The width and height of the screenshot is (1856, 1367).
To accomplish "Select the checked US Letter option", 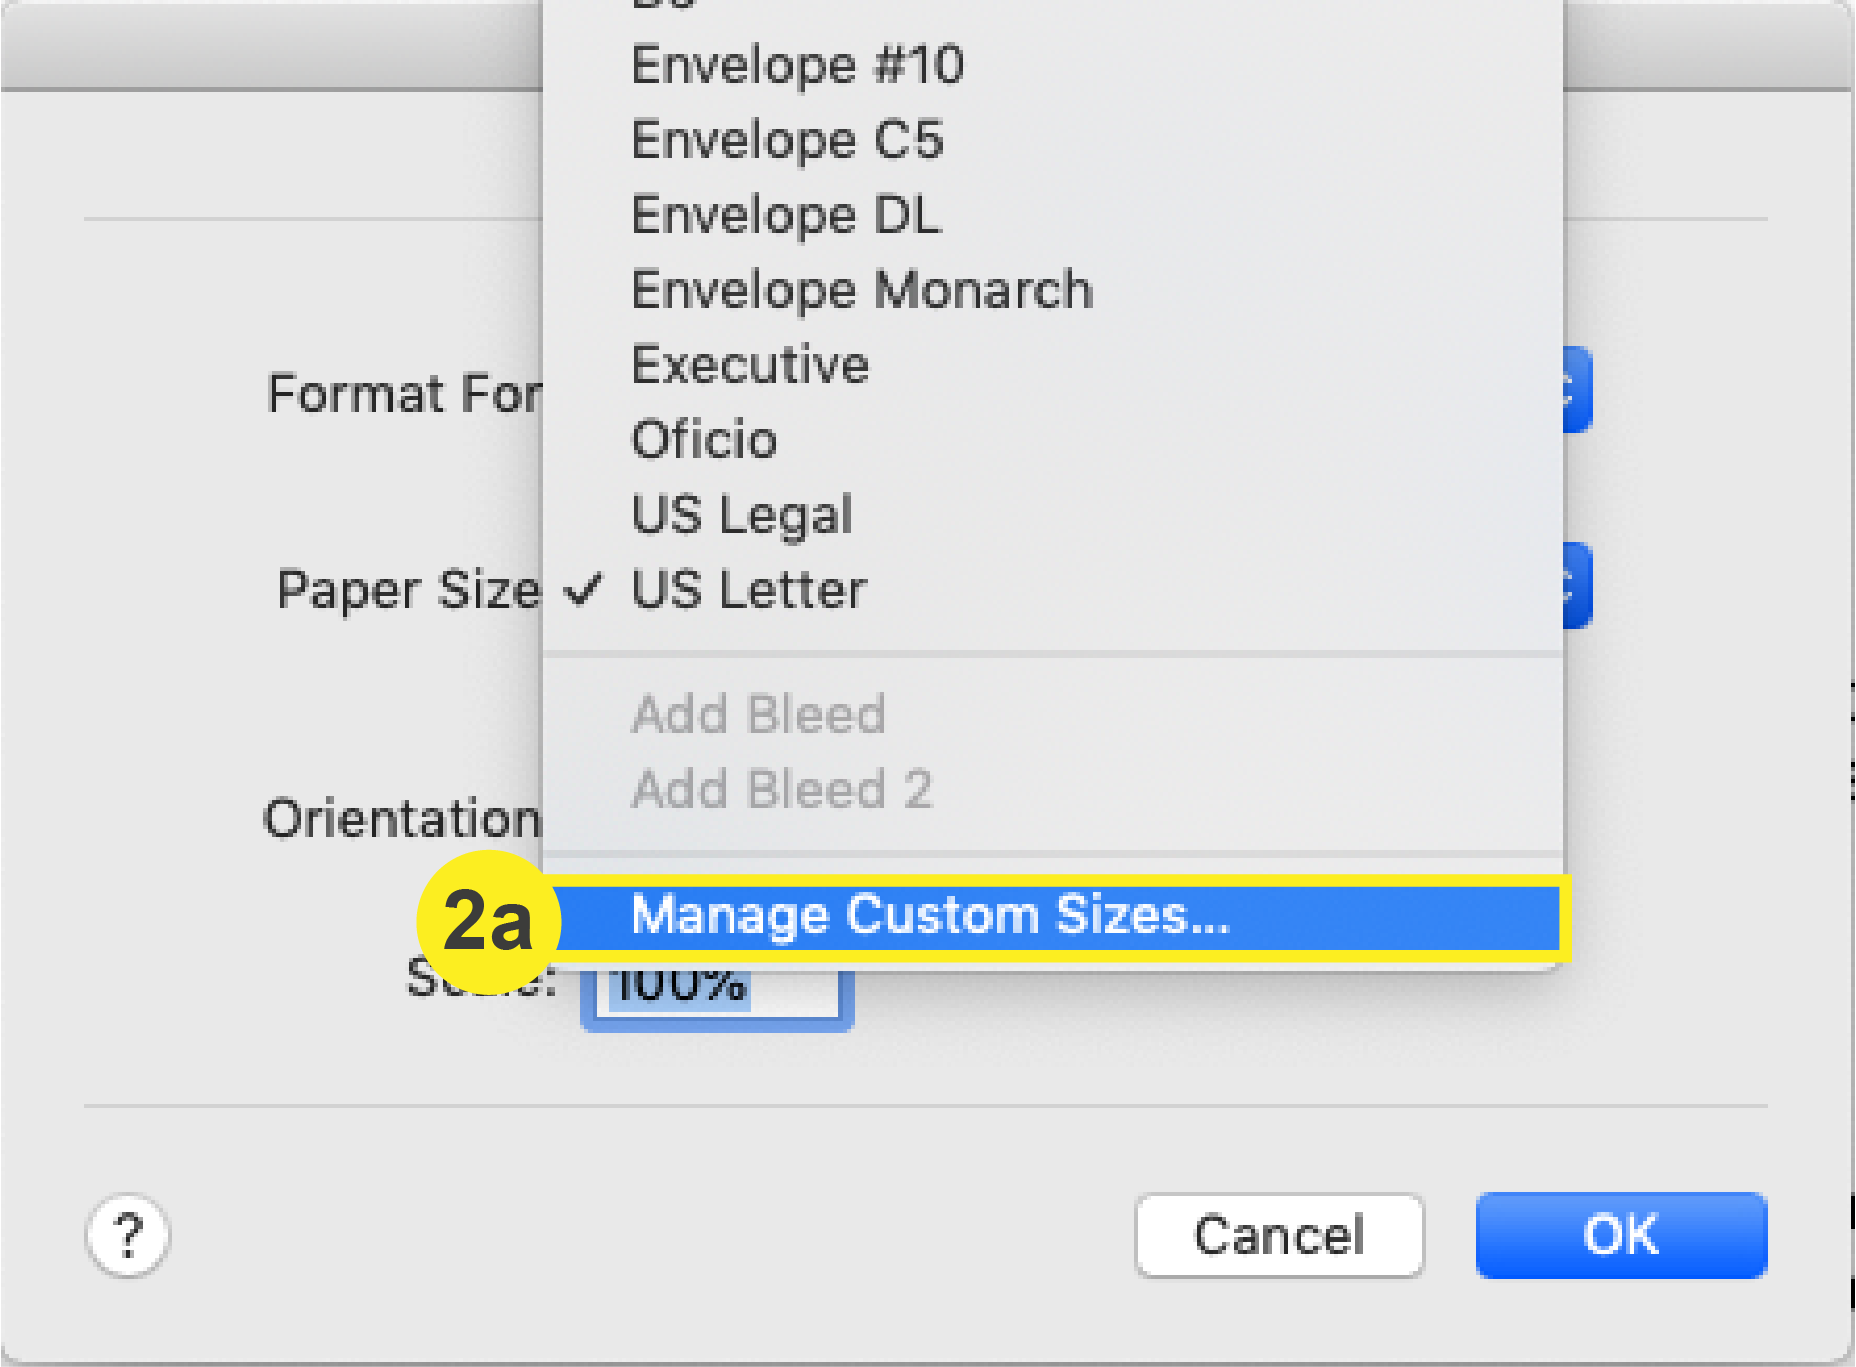I will tap(749, 589).
